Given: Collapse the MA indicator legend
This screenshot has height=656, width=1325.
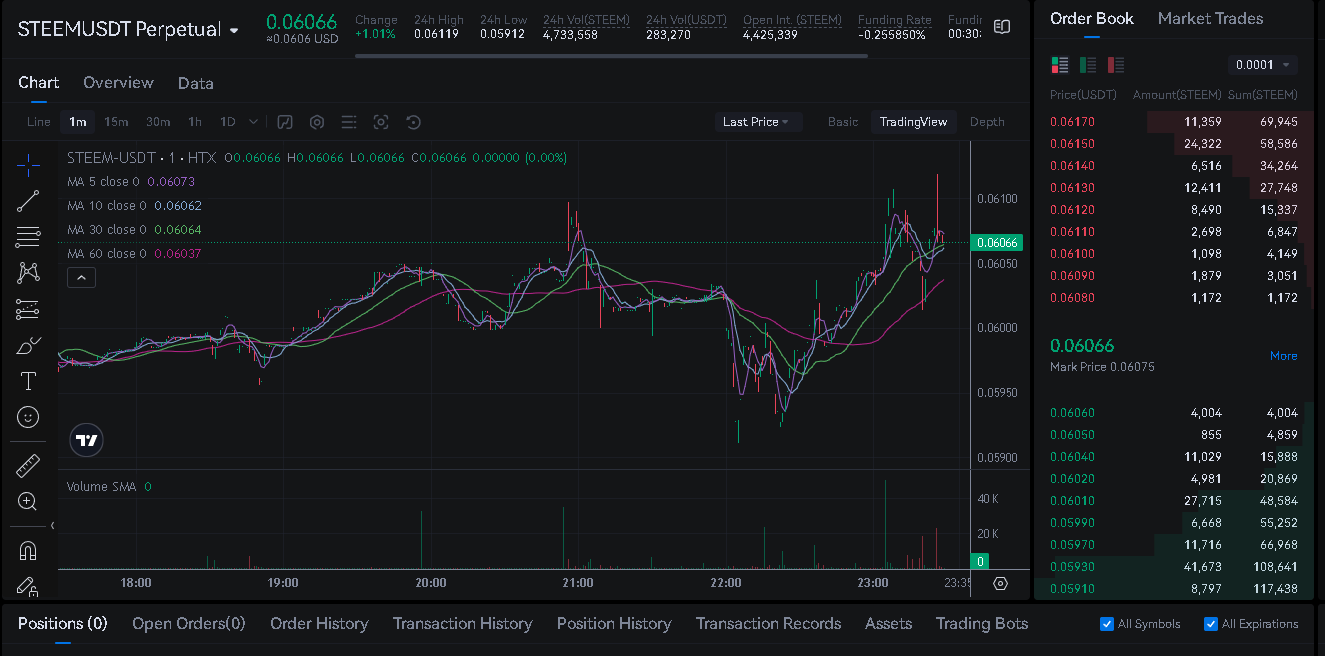Looking at the screenshot, I should tap(81, 278).
